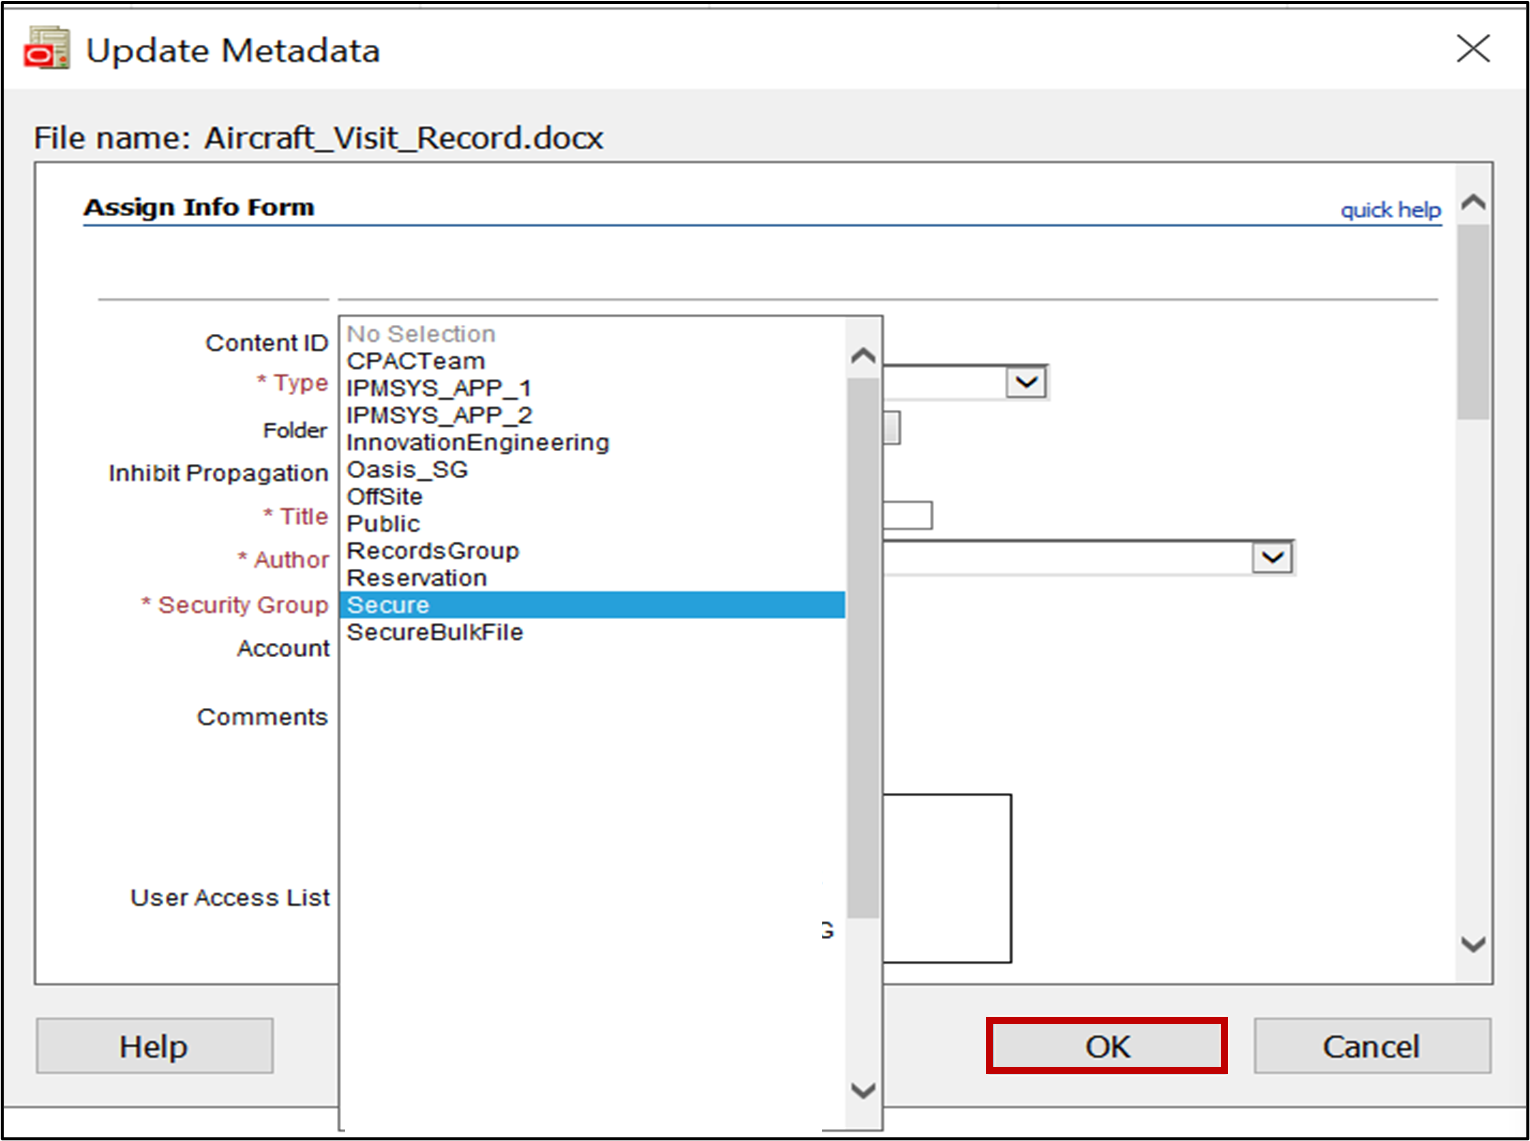This screenshot has height=1141, width=1530.
Task: Choose IPMSYS_APP_2 in the dropdown list
Action: (x=439, y=415)
